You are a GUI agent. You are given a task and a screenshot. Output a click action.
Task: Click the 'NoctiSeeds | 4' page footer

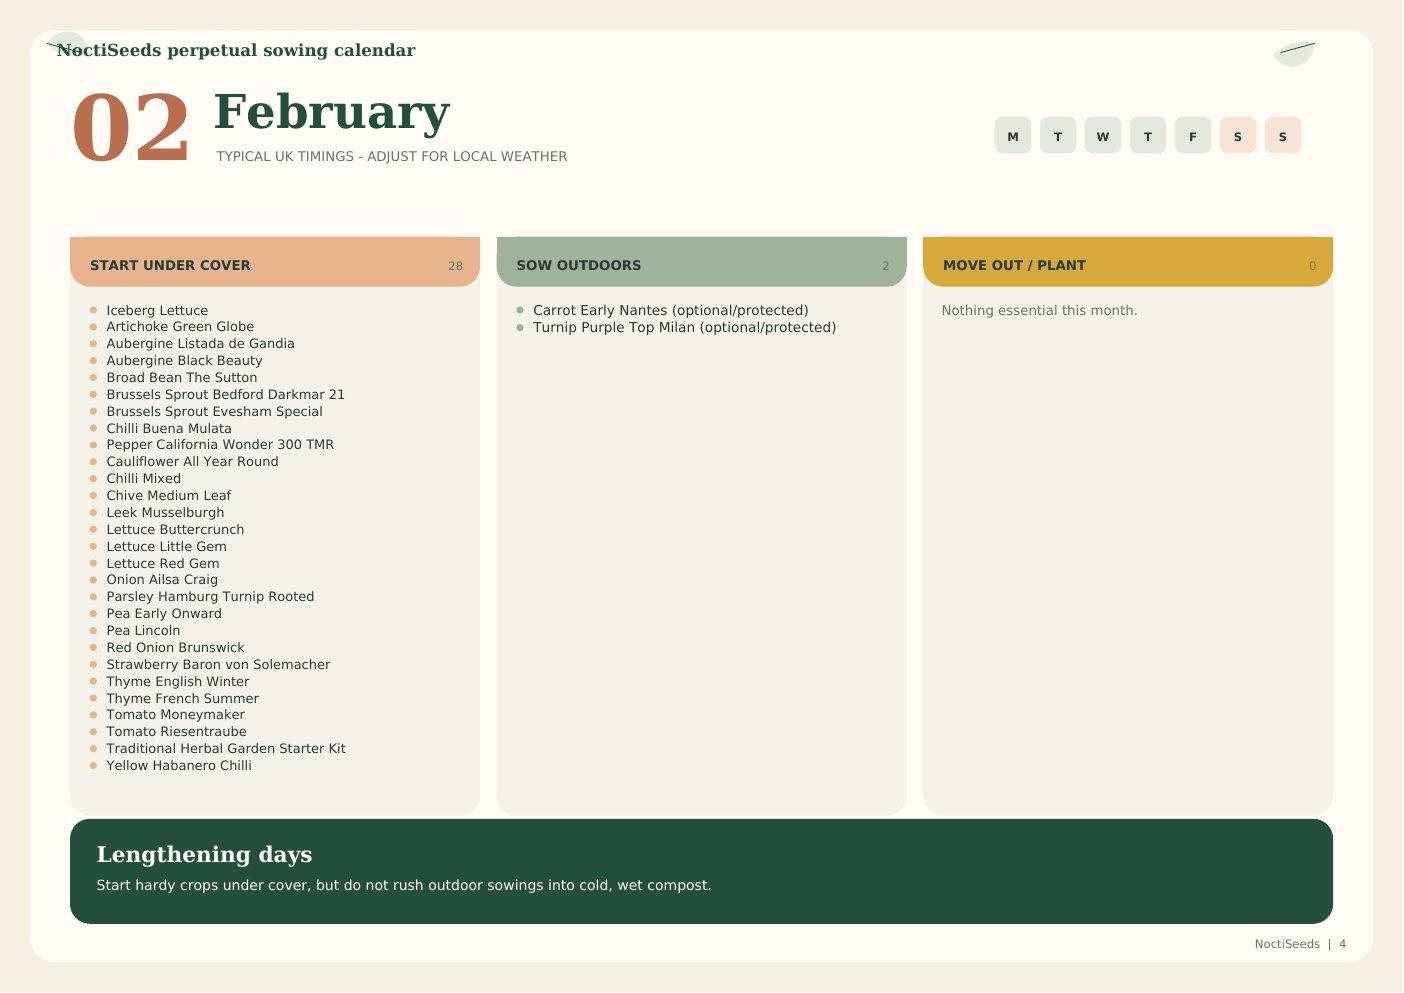(x=1300, y=944)
